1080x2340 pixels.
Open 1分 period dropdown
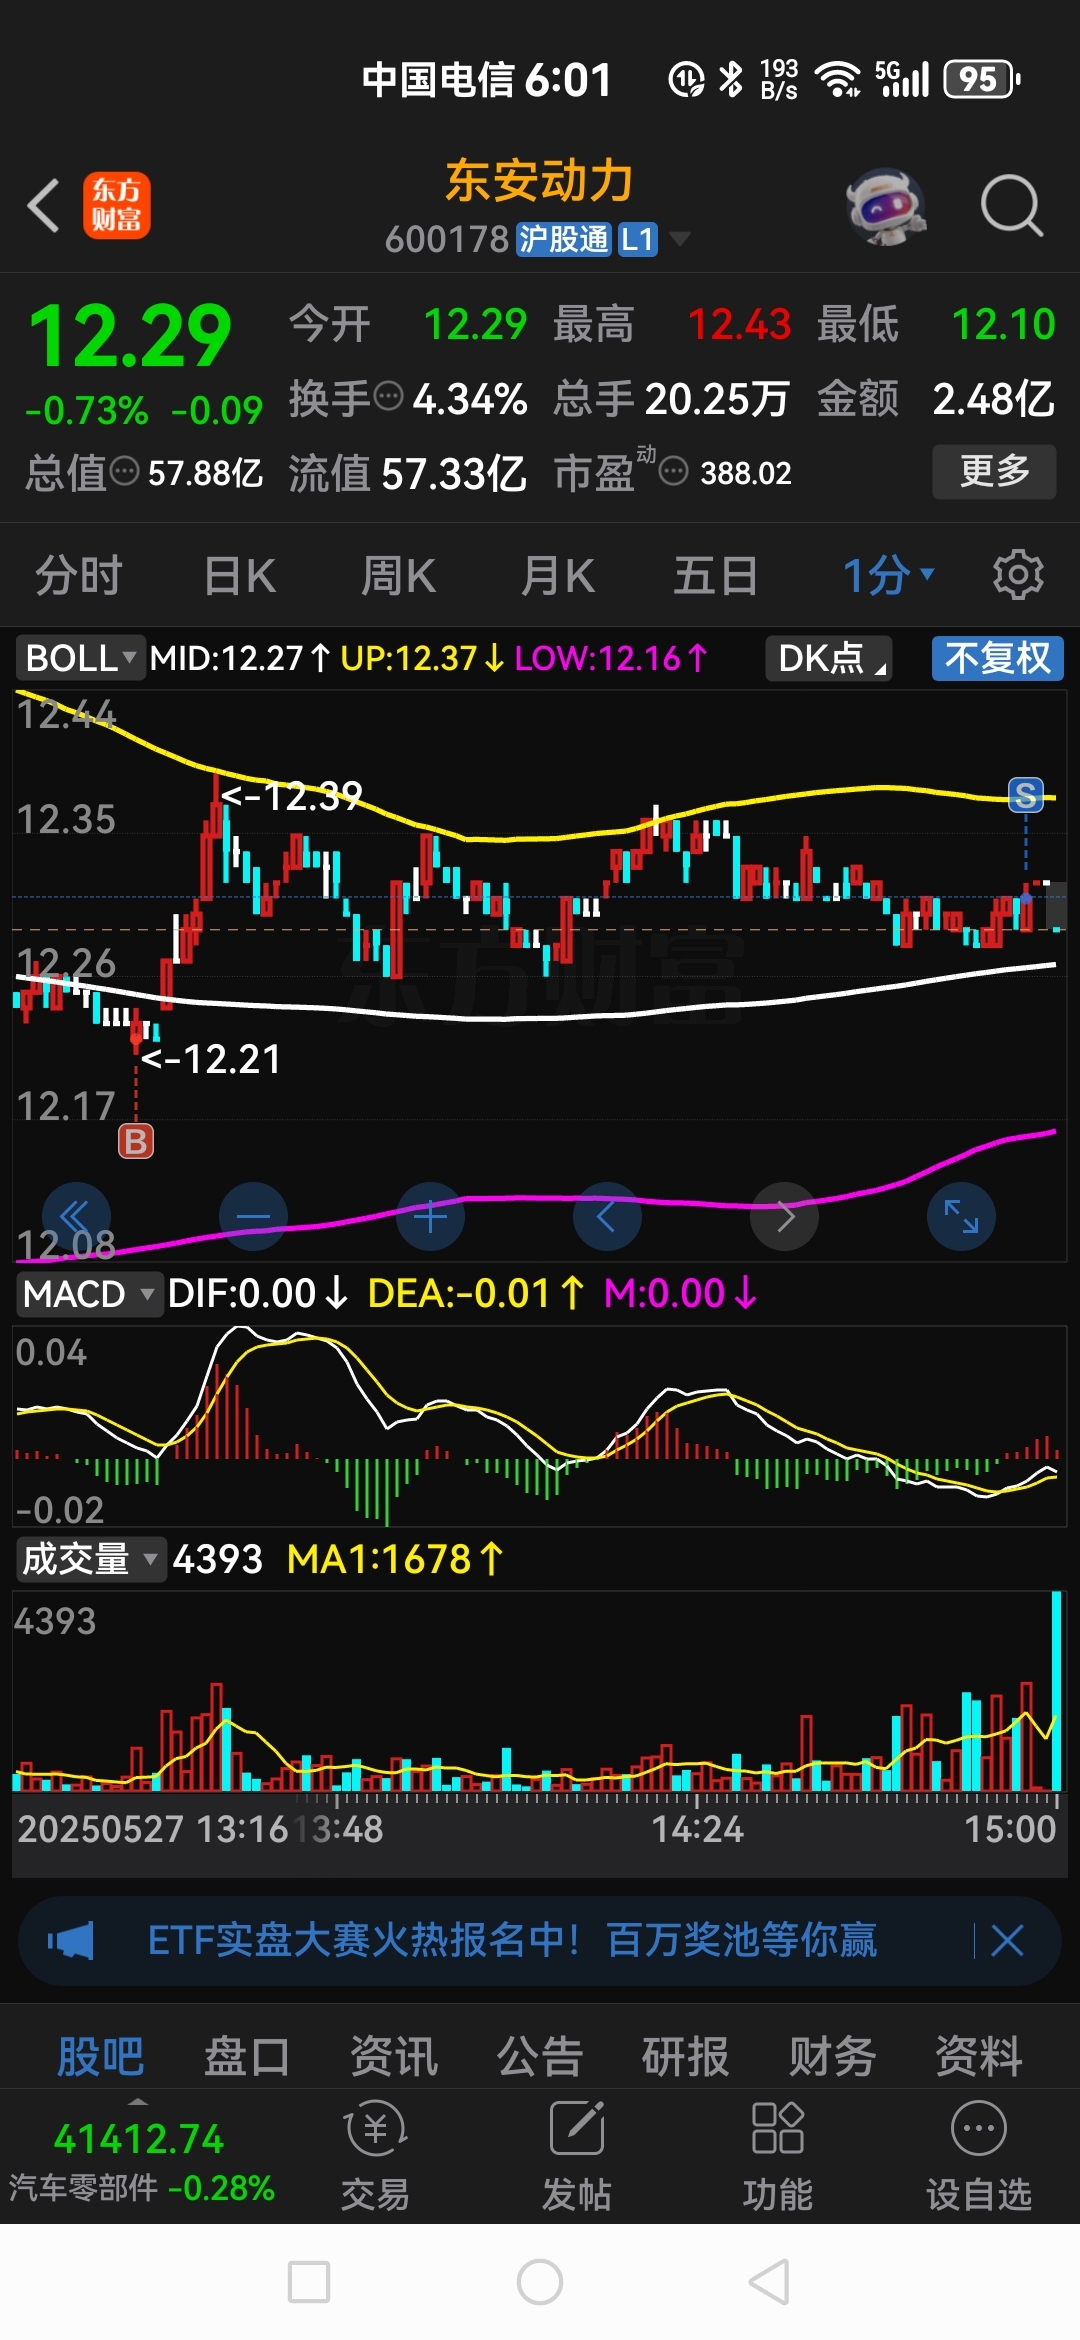(x=888, y=575)
